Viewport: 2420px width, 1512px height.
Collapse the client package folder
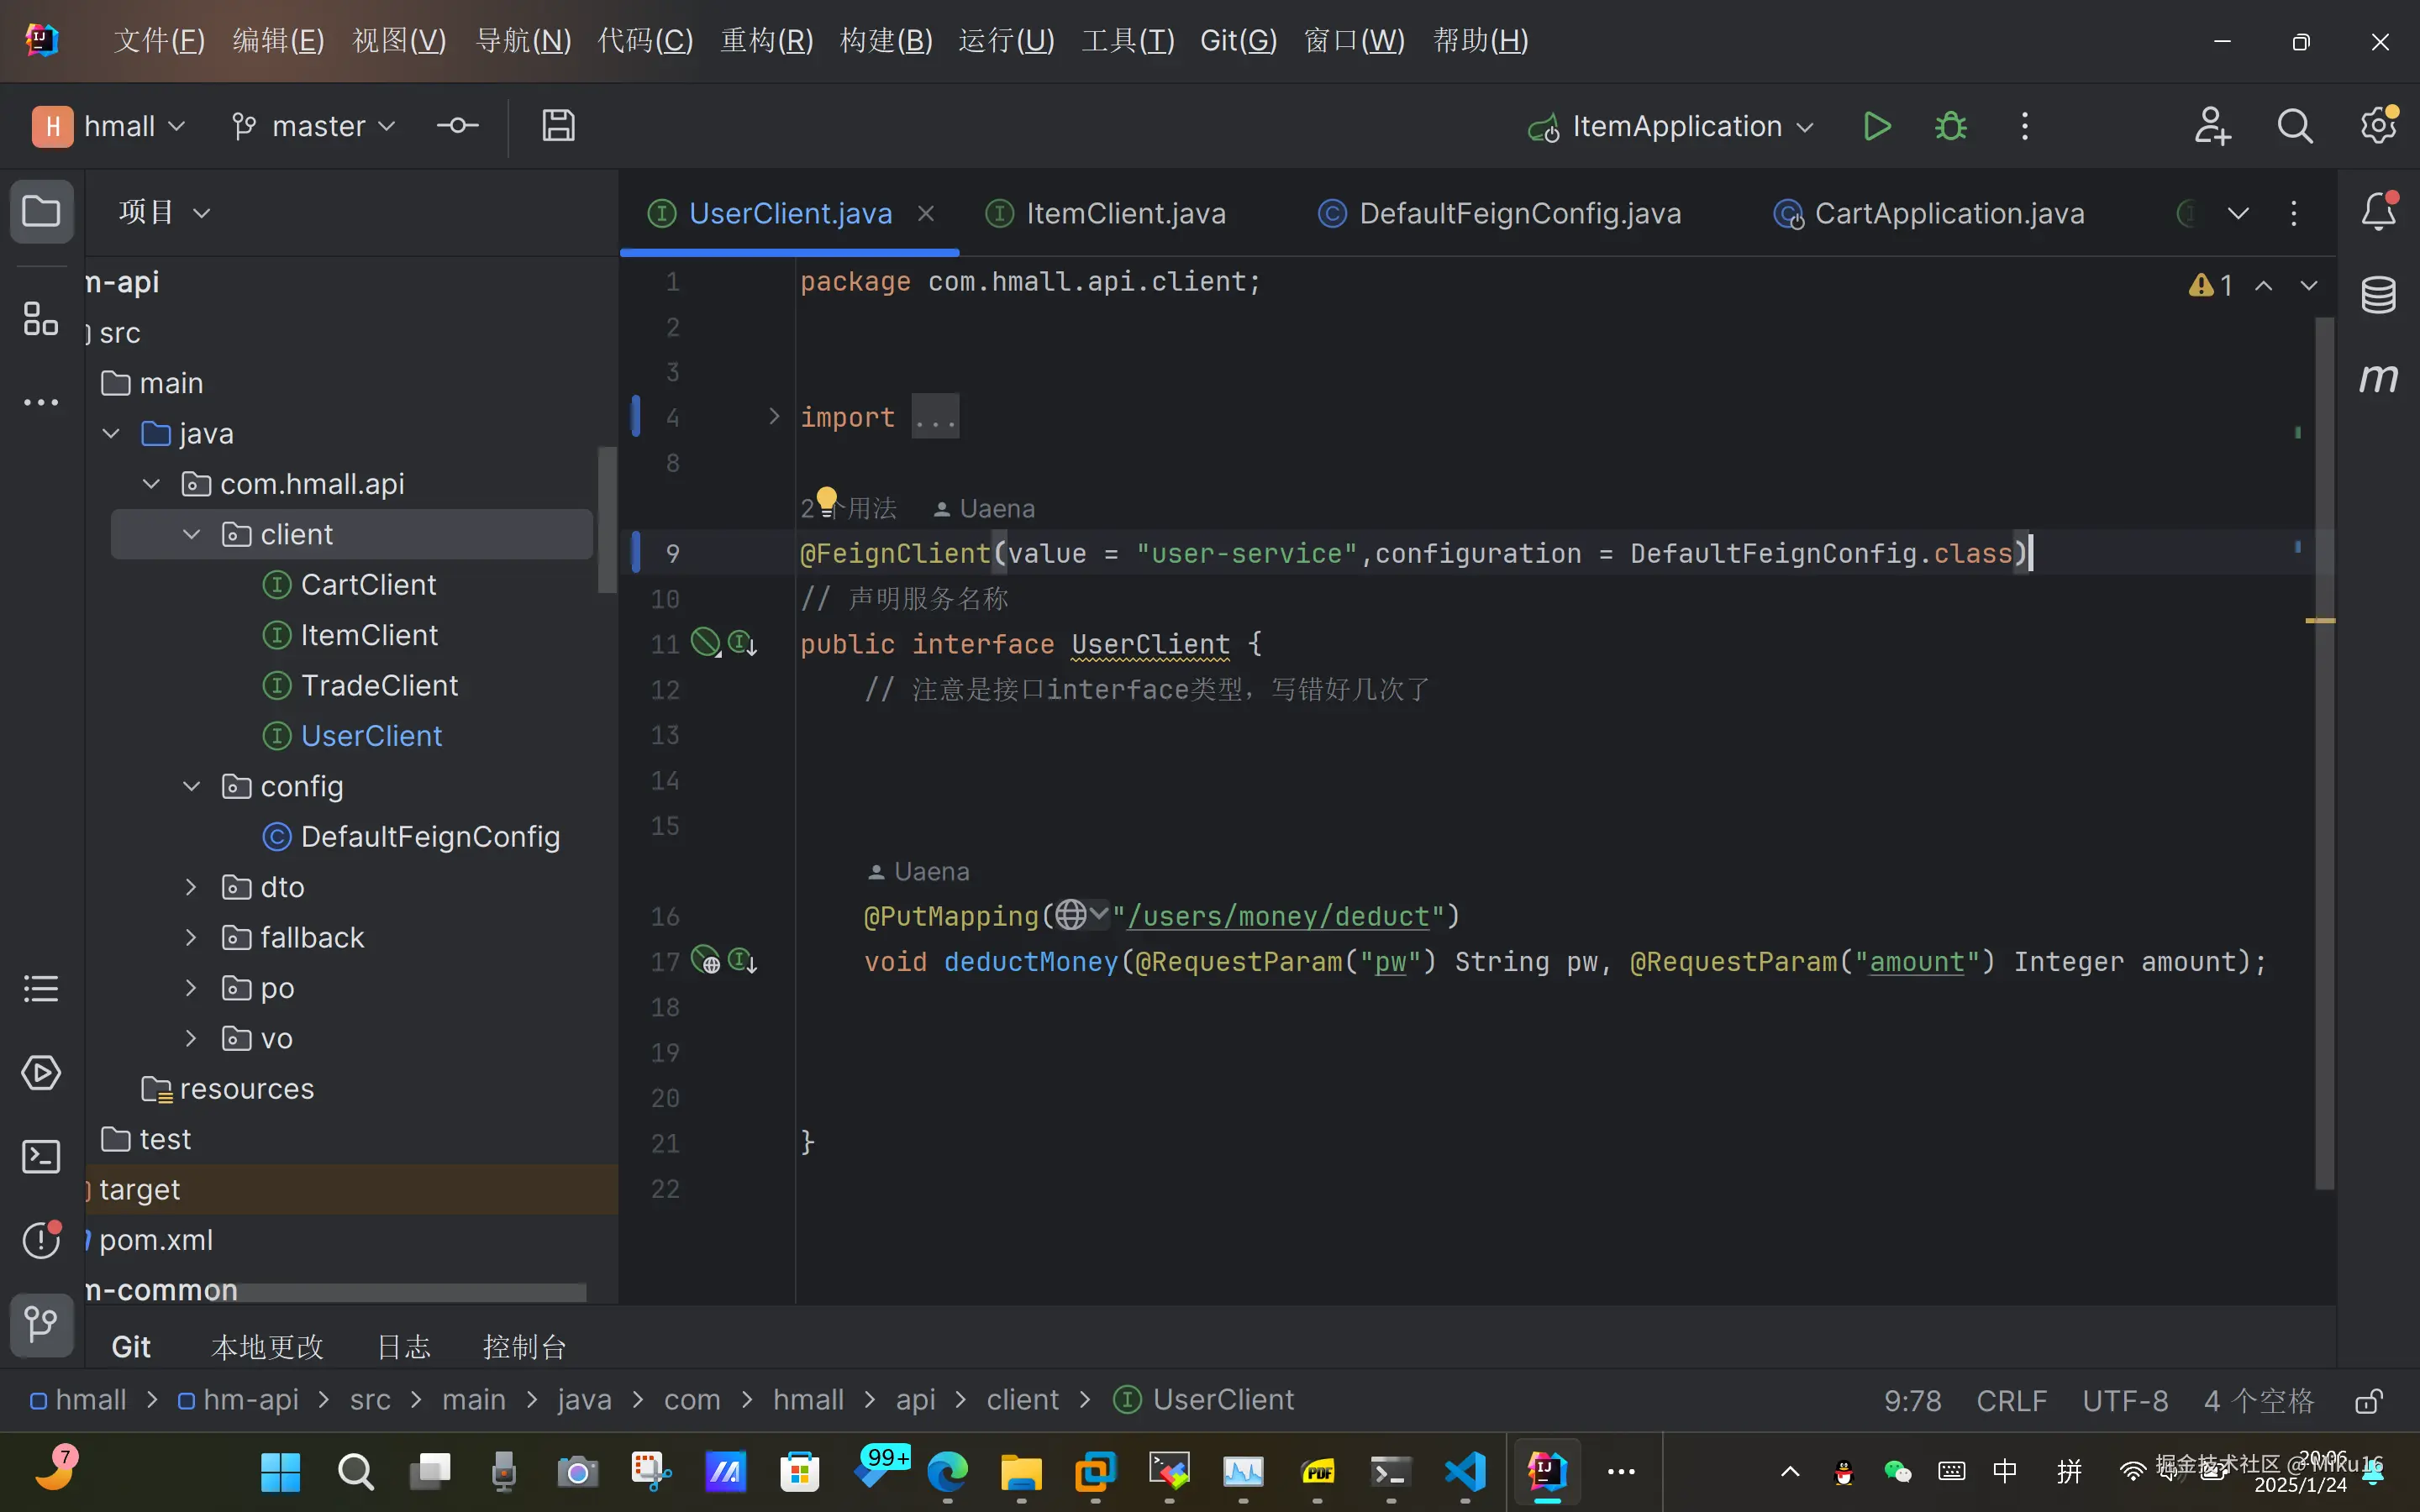(x=192, y=535)
